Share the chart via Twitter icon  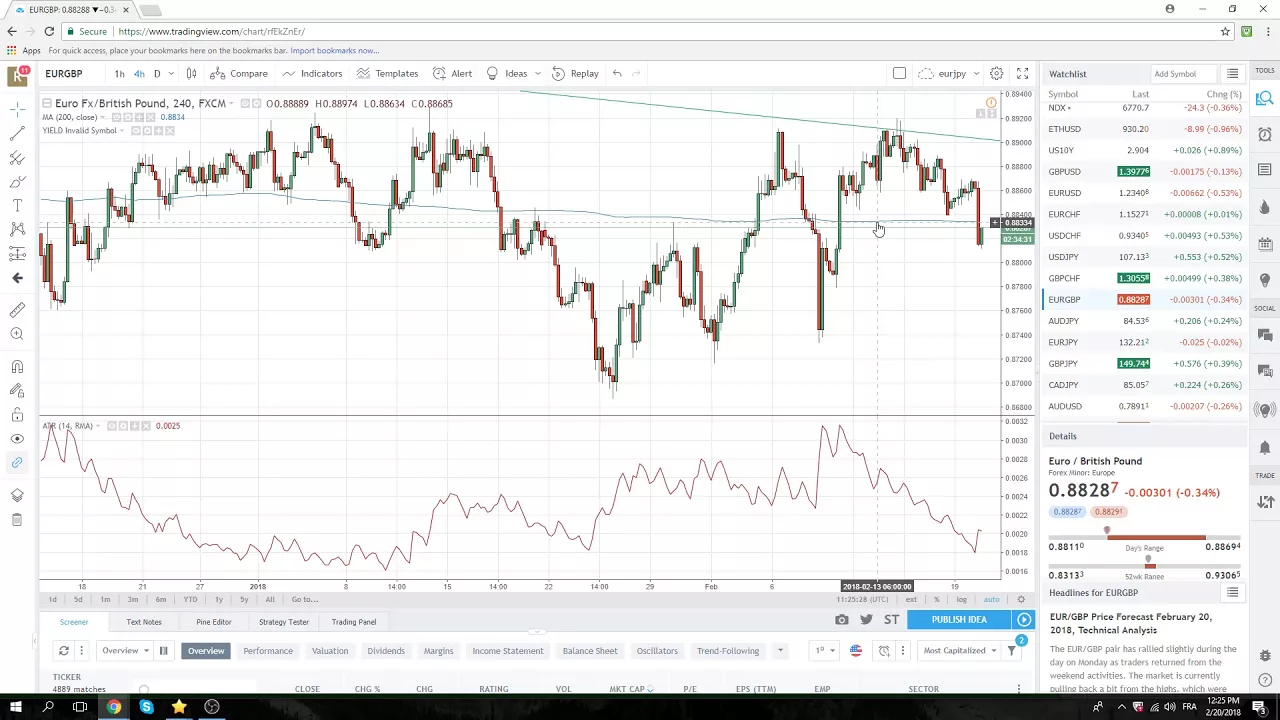click(x=866, y=620)
